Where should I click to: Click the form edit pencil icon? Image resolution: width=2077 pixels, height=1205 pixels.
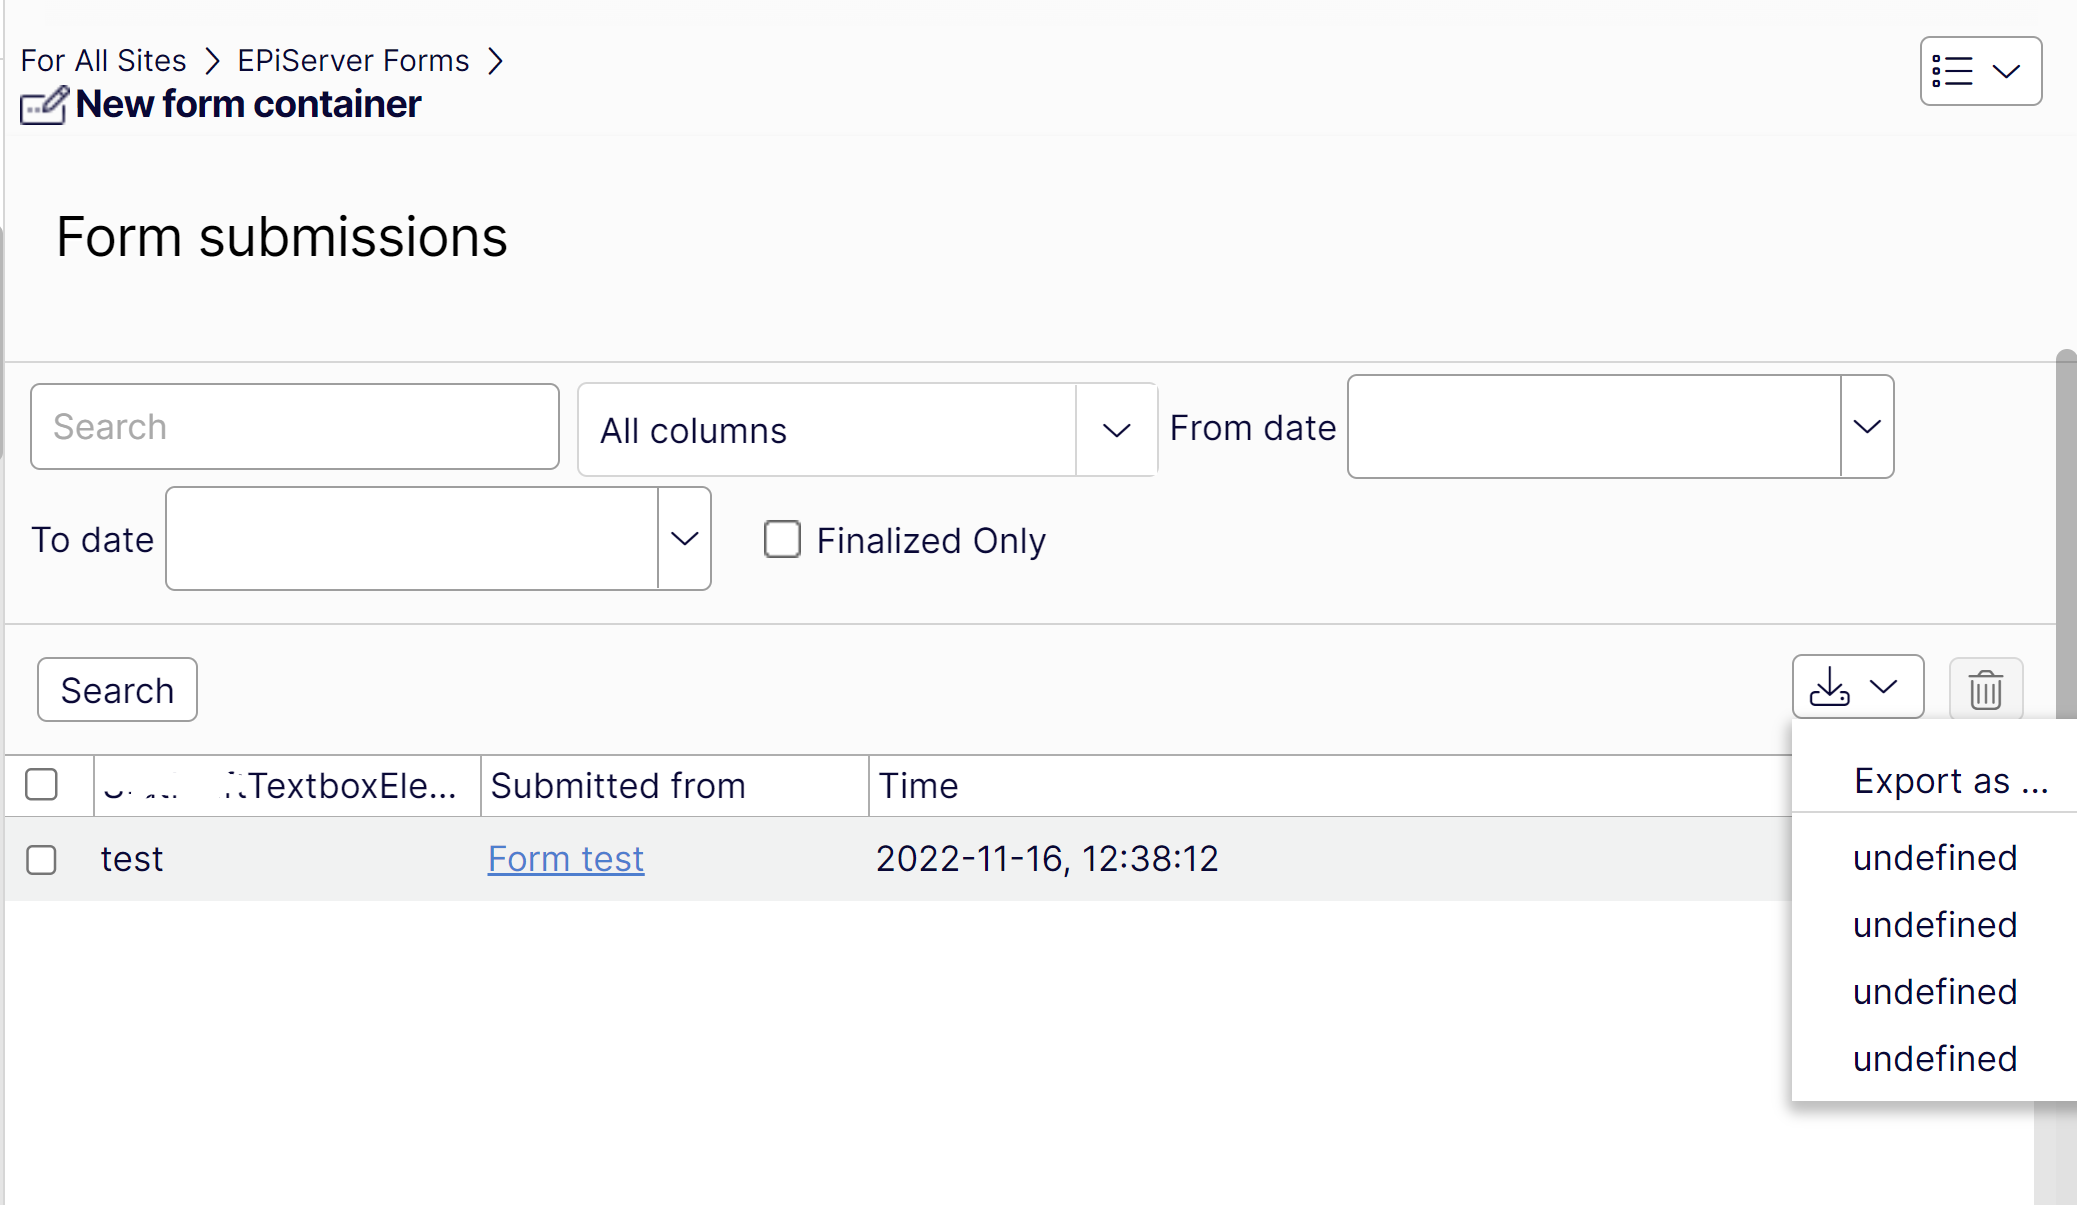(x=44, y=105)
